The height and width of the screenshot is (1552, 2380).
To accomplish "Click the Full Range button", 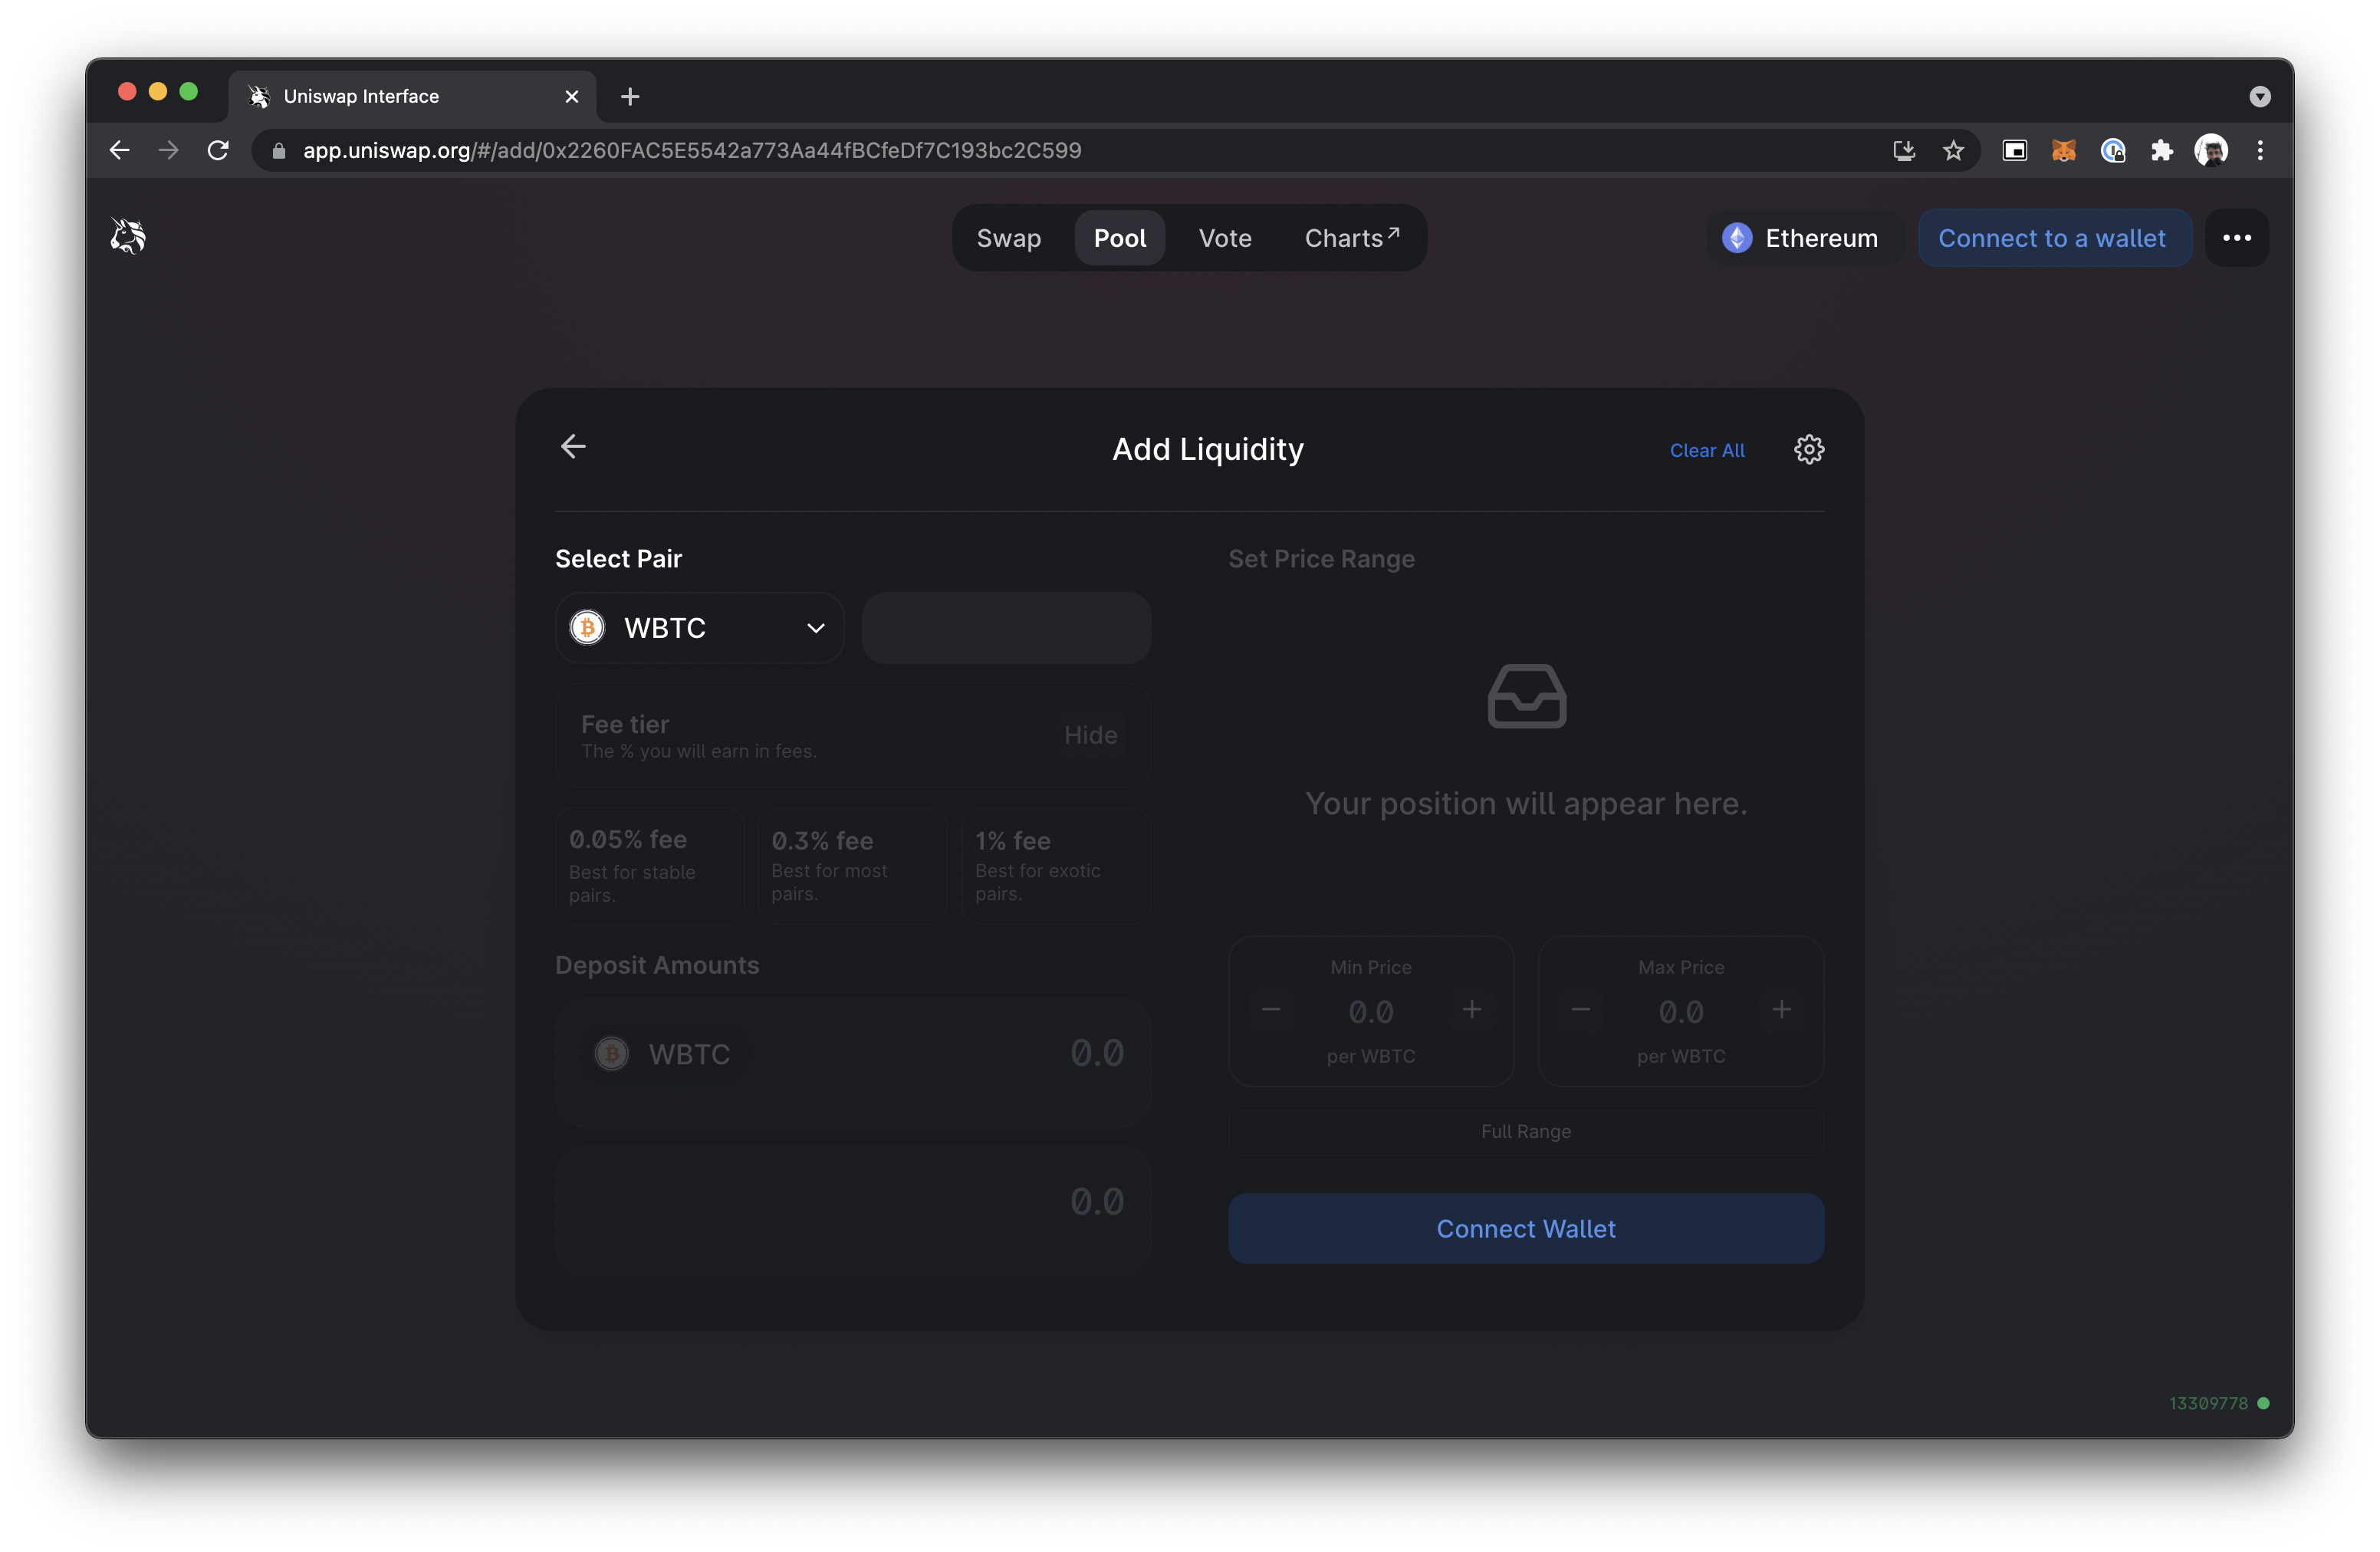I will point(1526,1131).
